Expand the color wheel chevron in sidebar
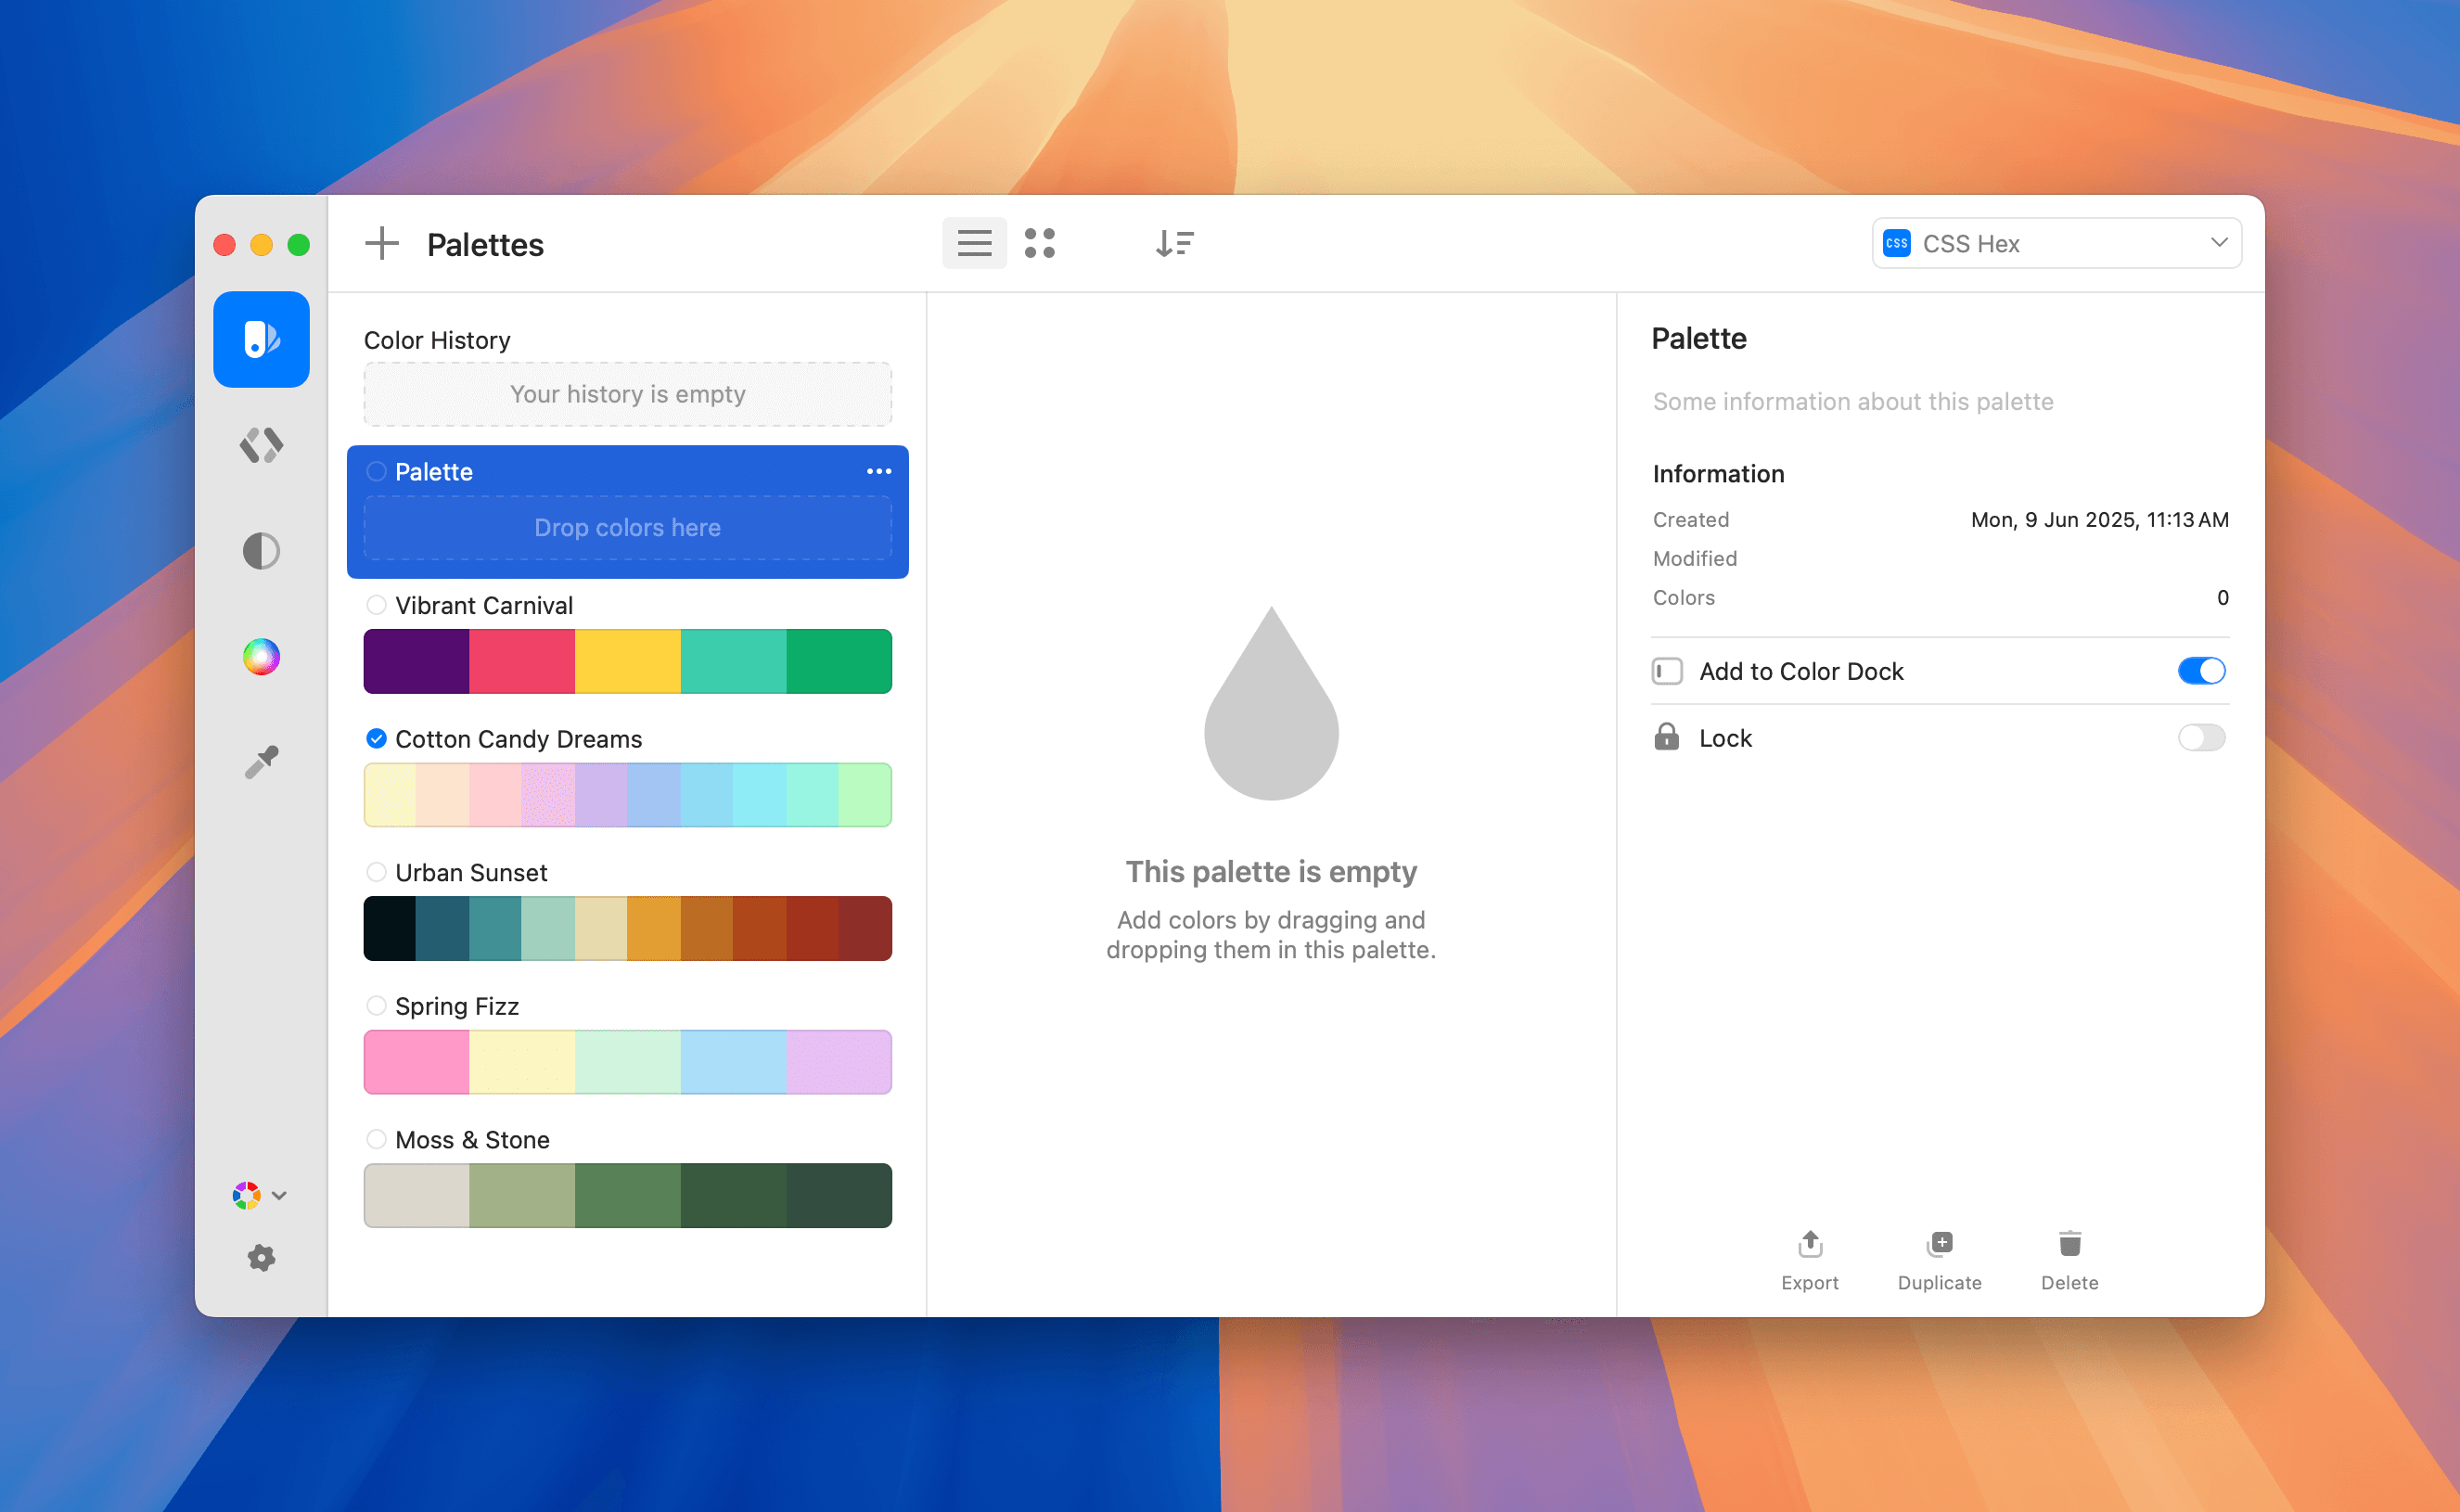This screenshot has width=2460, height=1512. pos(280,1195)
